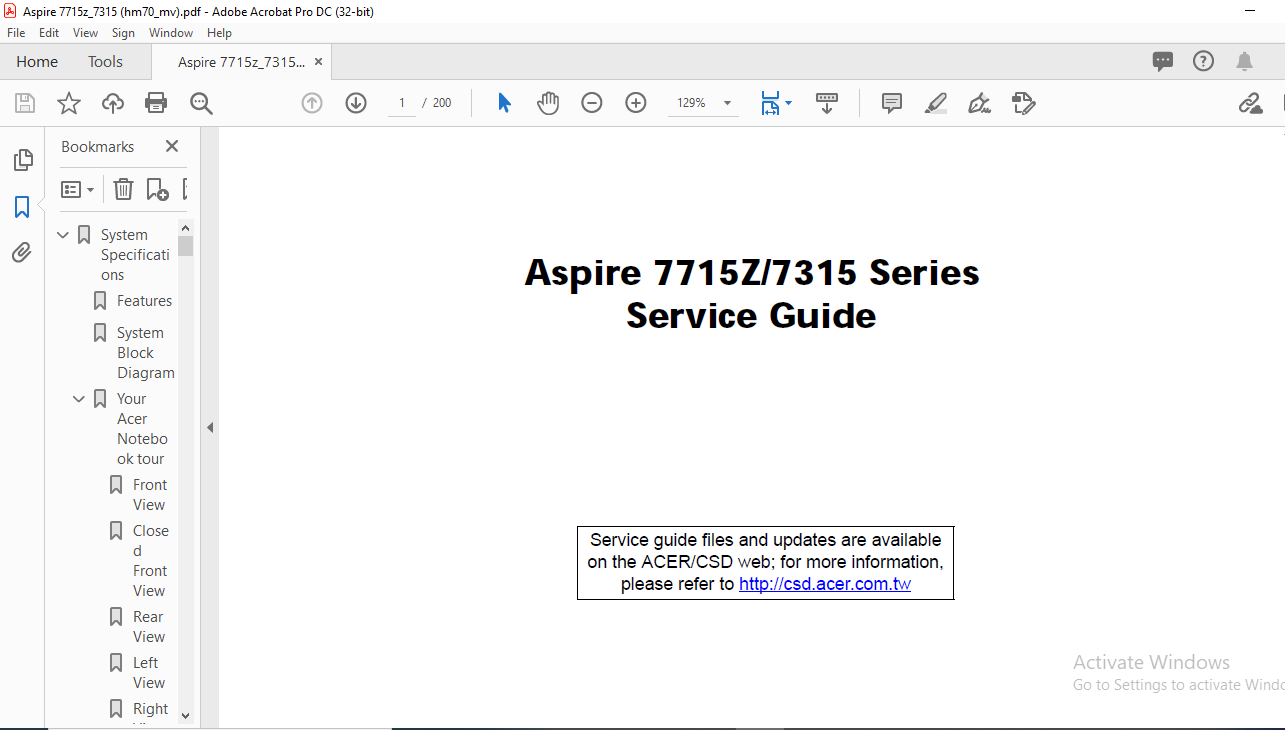Open the Page Thumbnails panel

pos(22,160)
